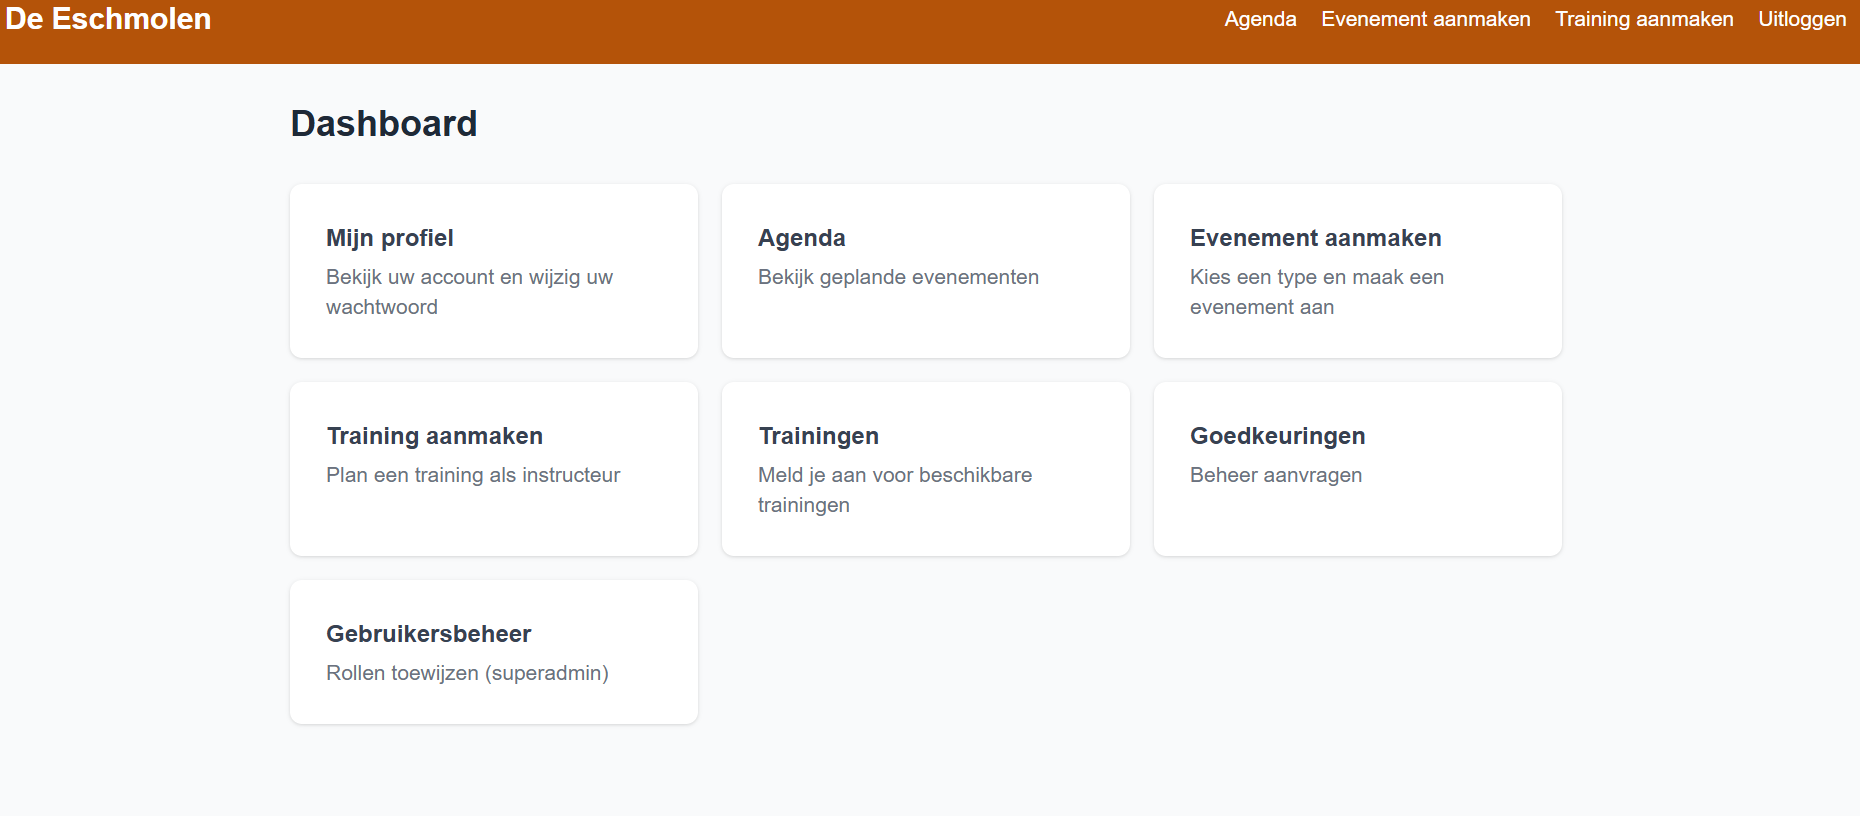Click the text 'Beheer aanvragen'
Screen dimensions: 1860x816
(1276, 475)
